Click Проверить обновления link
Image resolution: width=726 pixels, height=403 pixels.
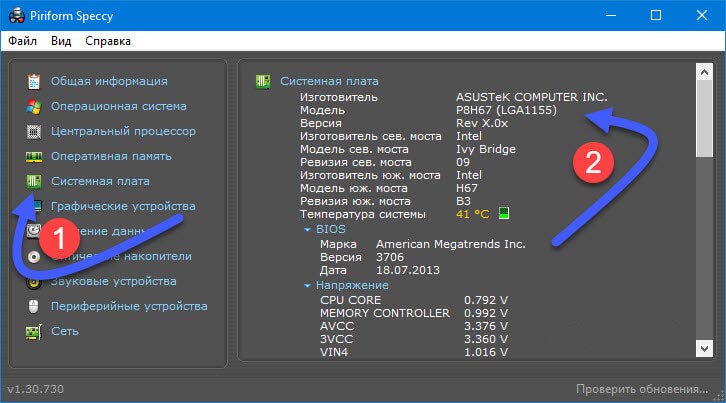tap(642, 389)
